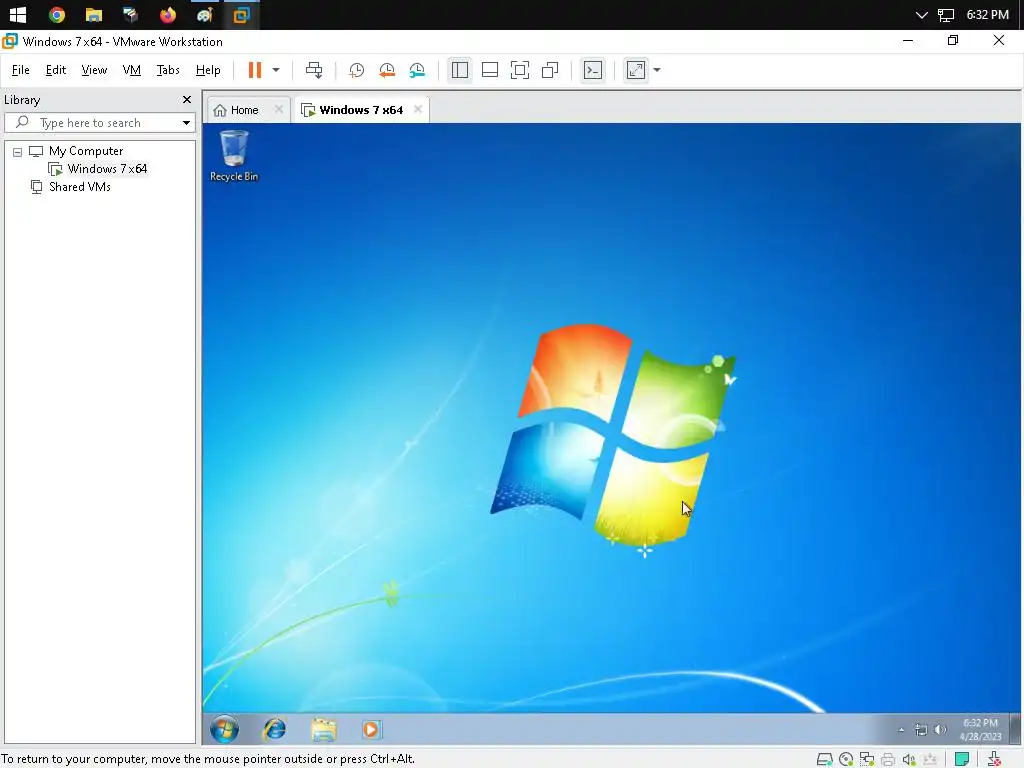
Task: Open Windows Explorer in the guest taskbar
Action: pyautogui.click(x=323, y=729)
